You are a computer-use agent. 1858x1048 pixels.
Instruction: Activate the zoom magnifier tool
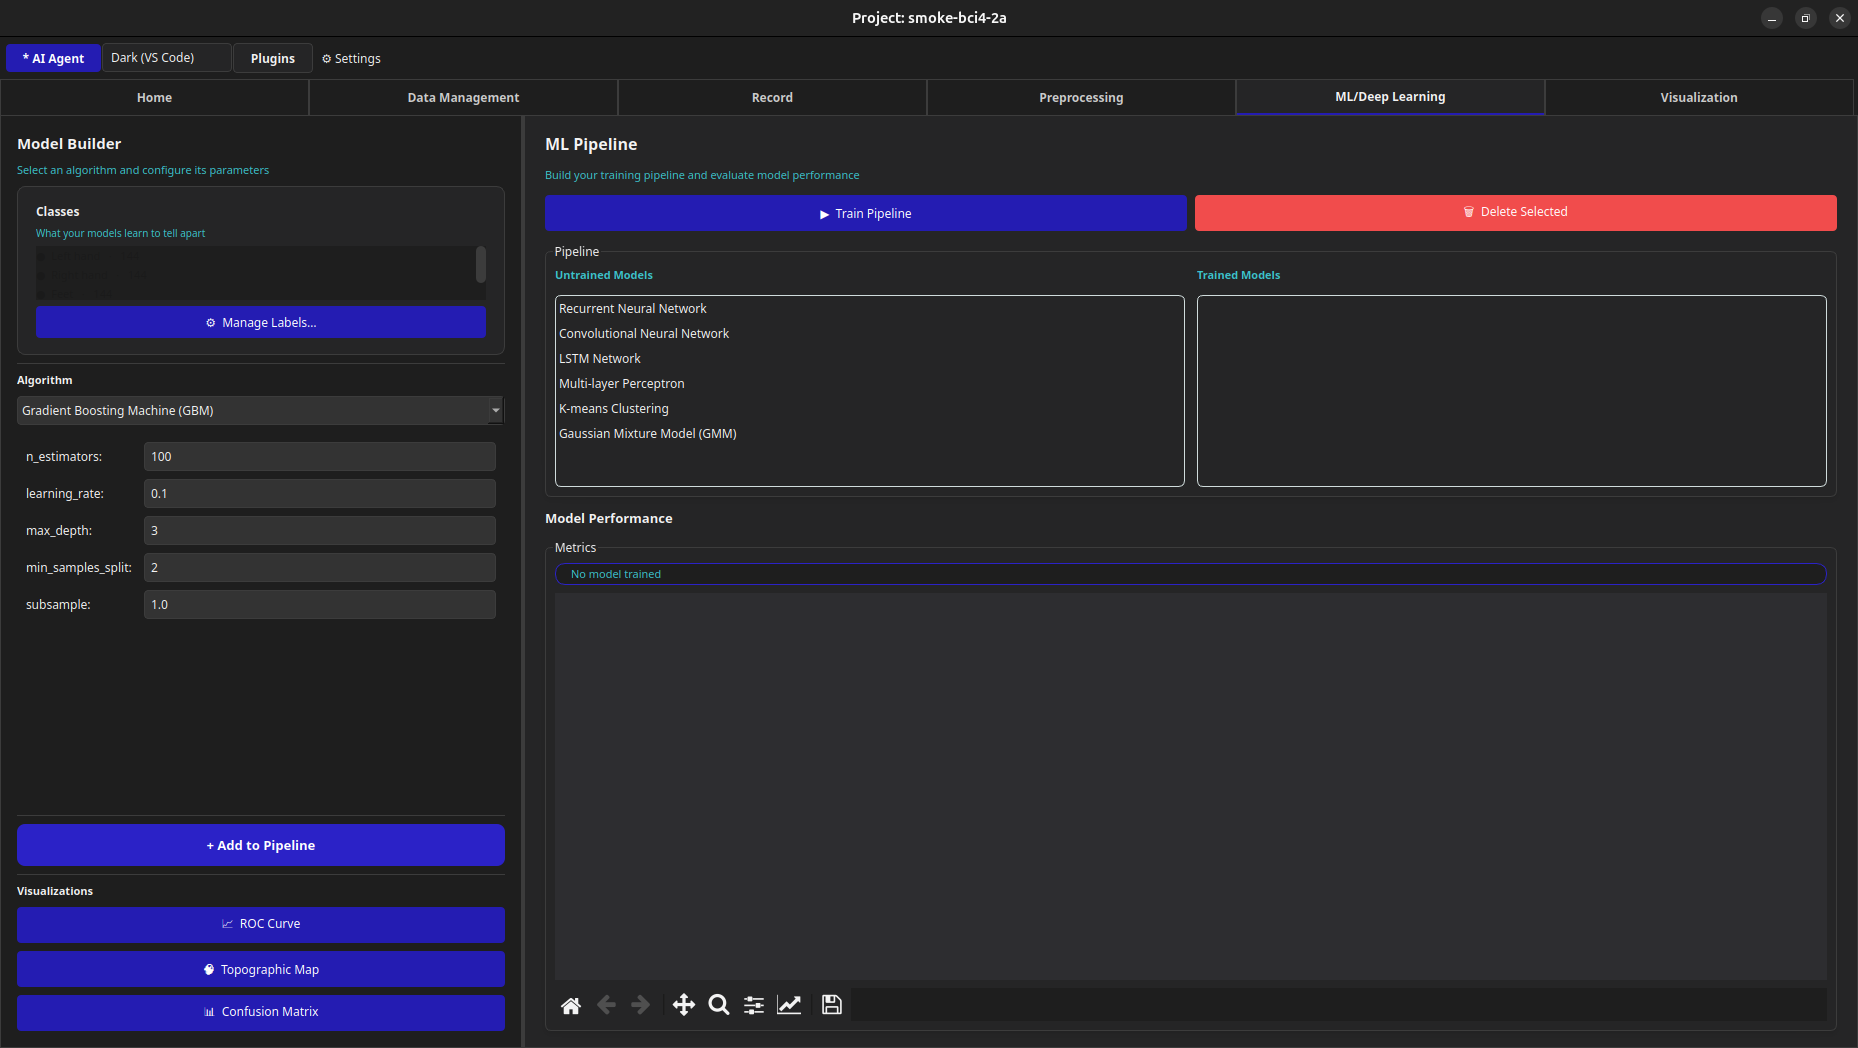click(719, 1005)
